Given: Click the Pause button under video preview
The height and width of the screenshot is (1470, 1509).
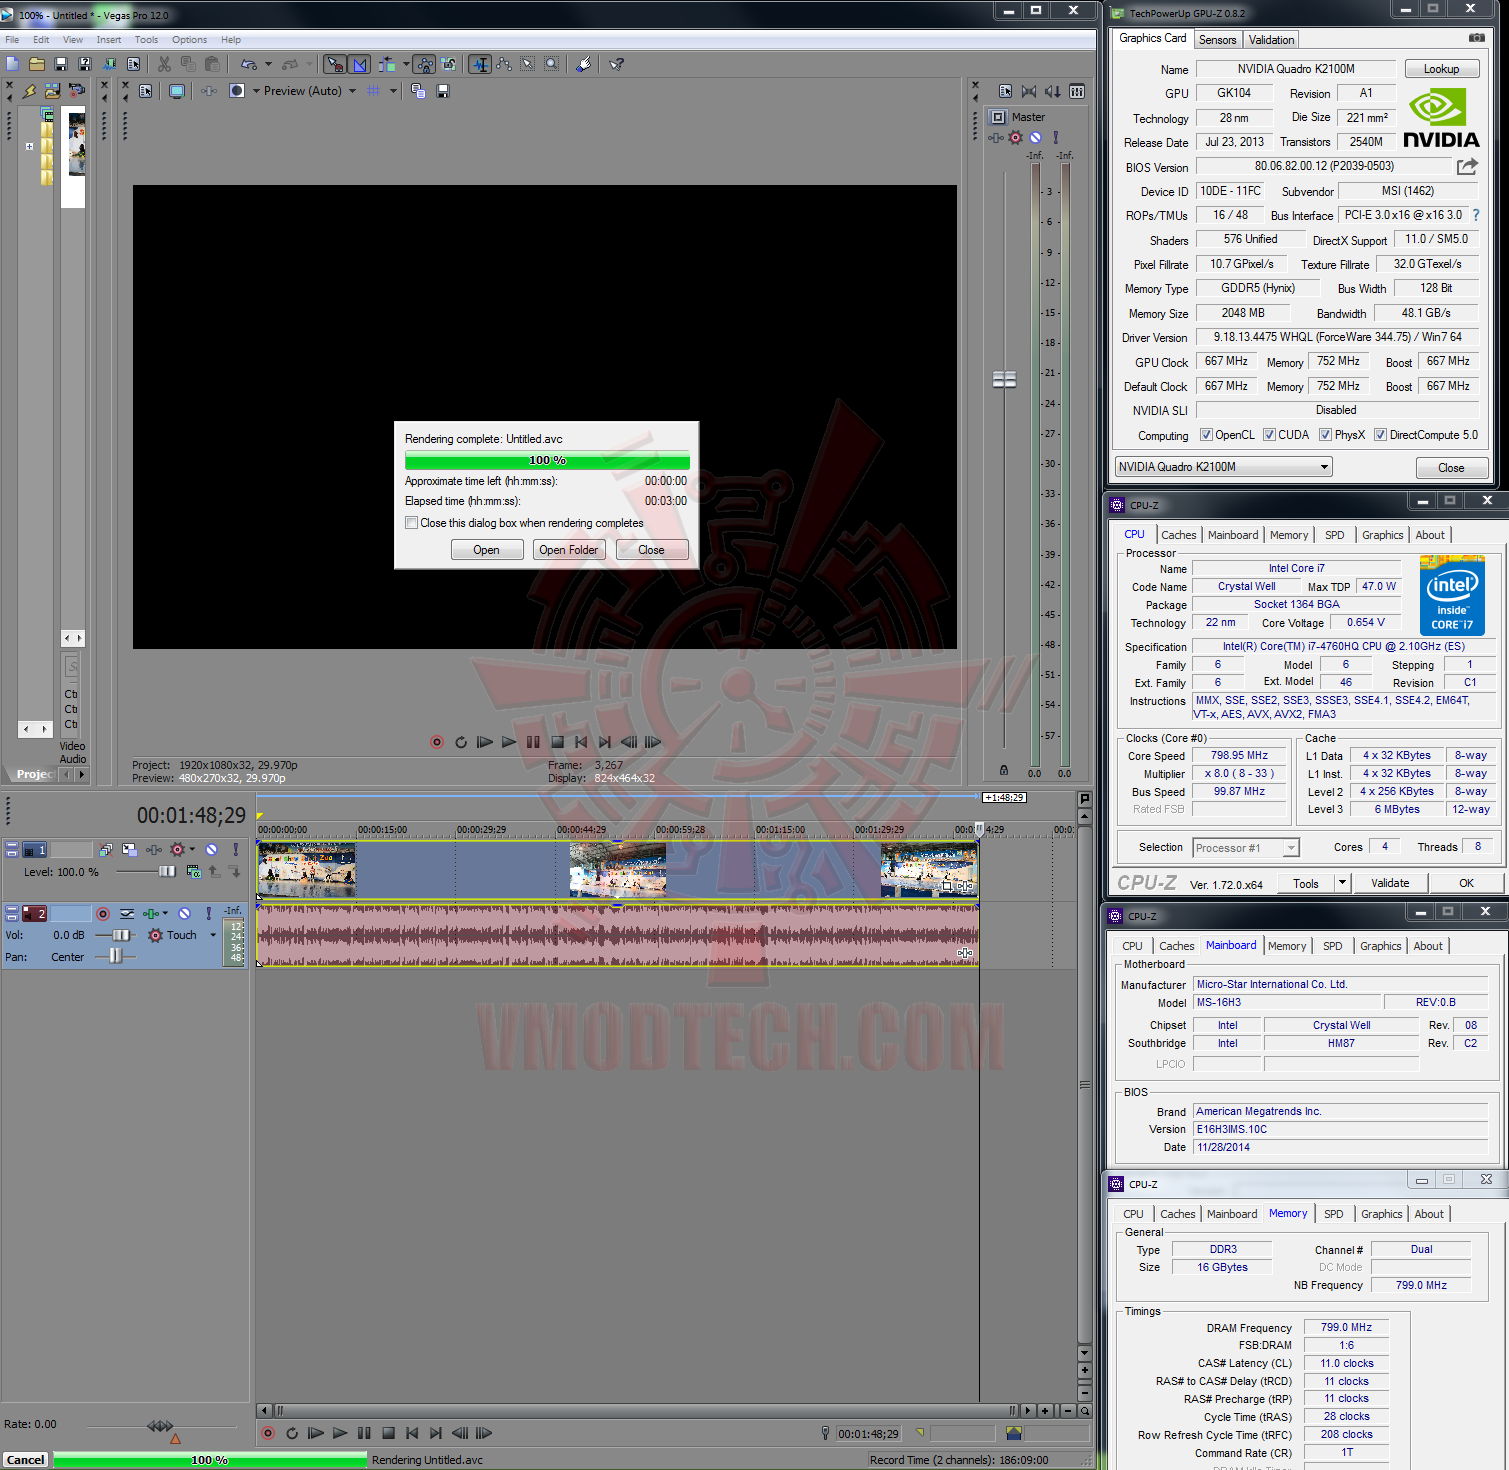Looking at the screenshot, I should 533,742.
